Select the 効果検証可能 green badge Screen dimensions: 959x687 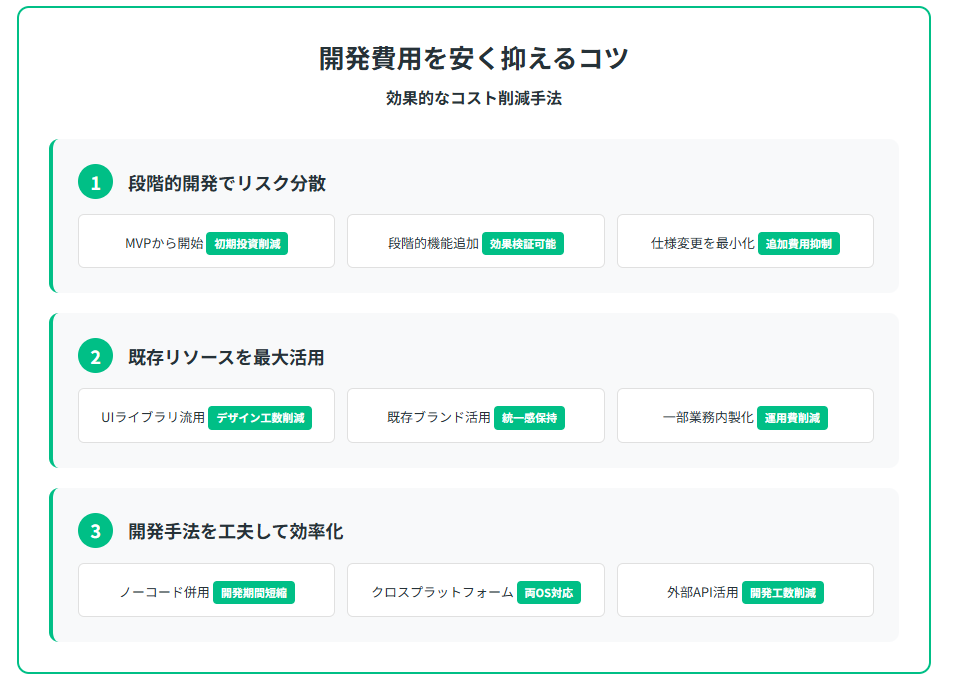[523, 243]
